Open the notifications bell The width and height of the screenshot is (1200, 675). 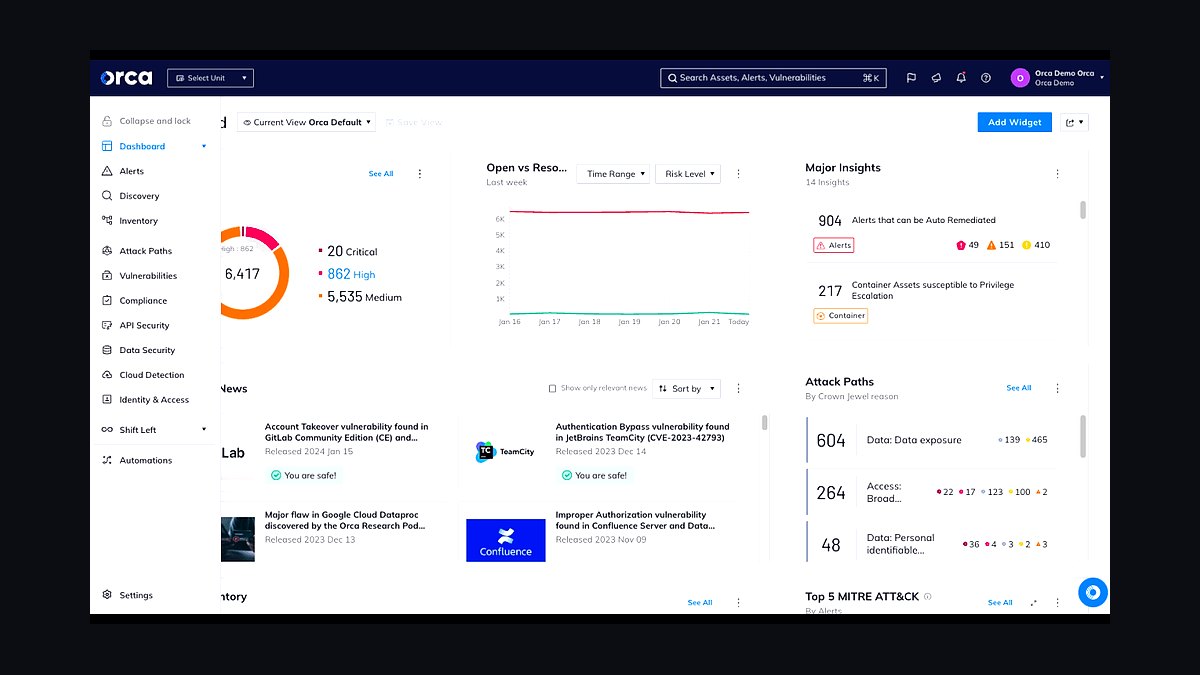click(x=961, y=78)
